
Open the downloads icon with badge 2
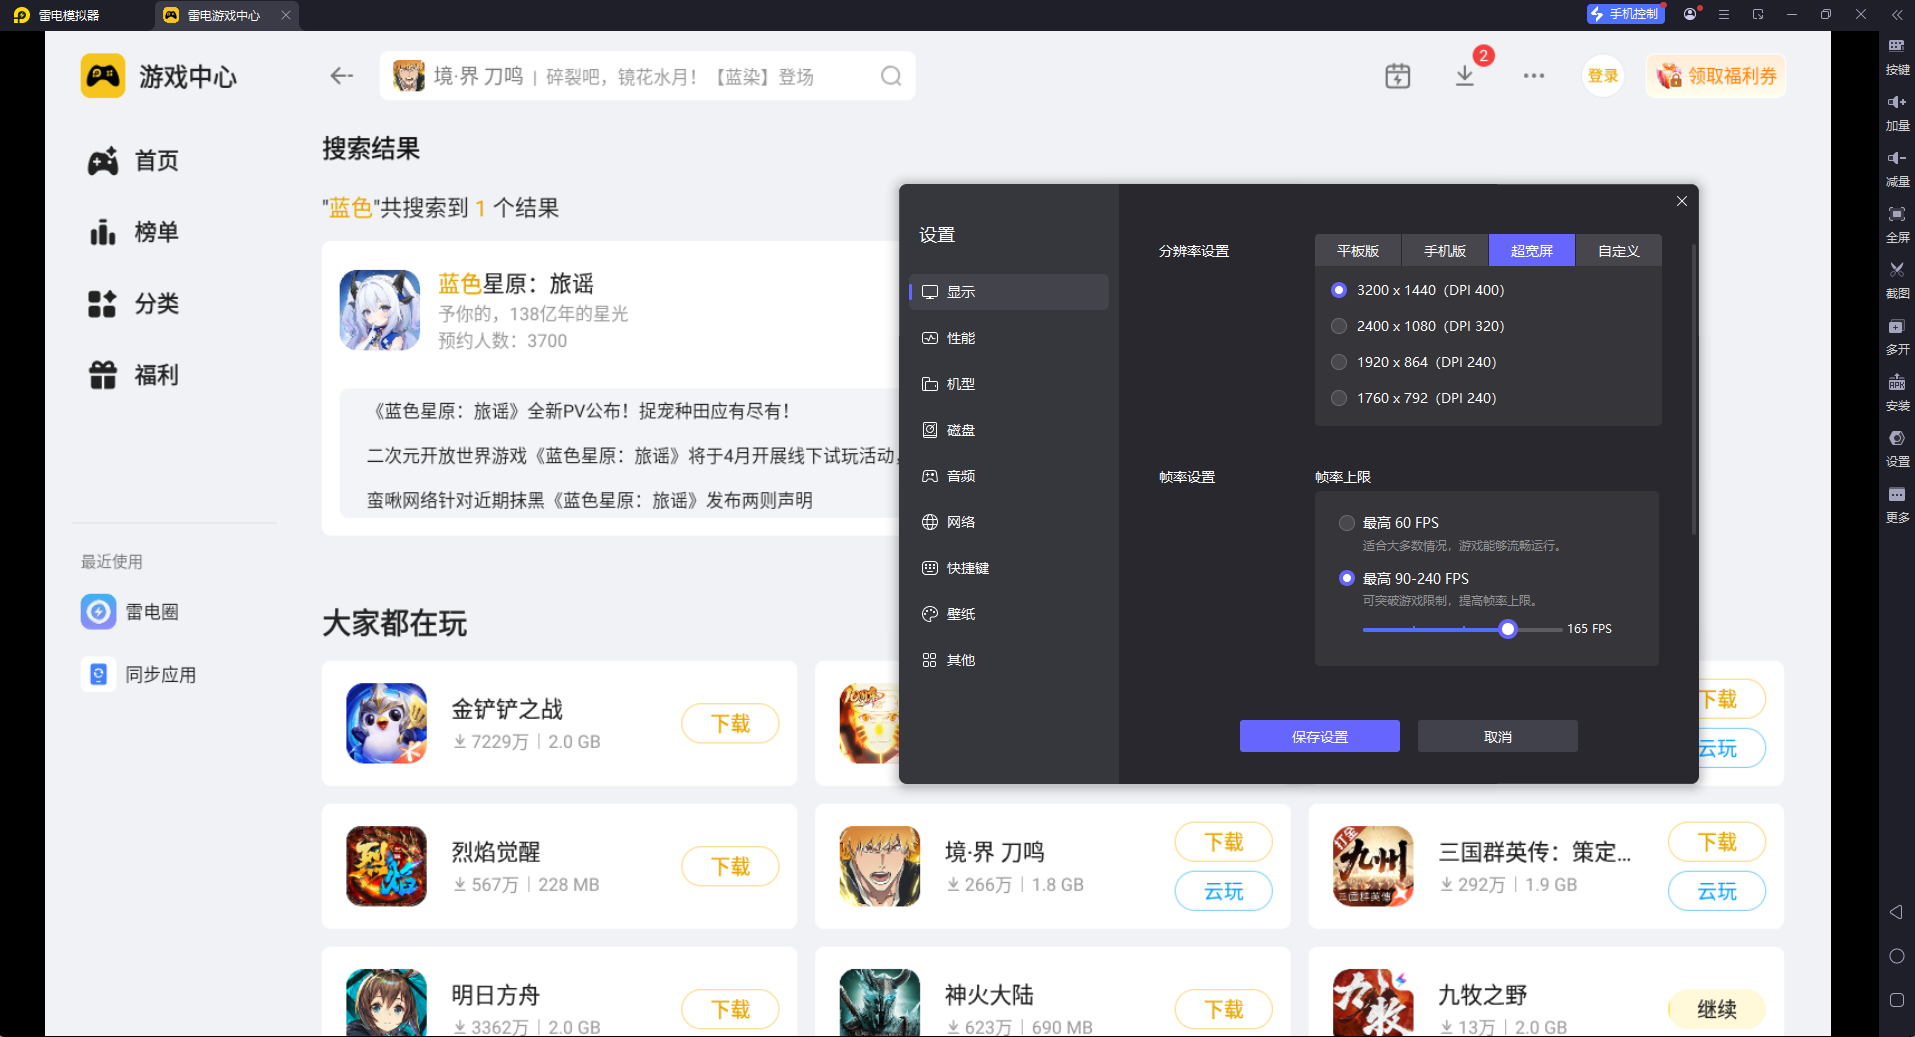tap(1465, 76)
